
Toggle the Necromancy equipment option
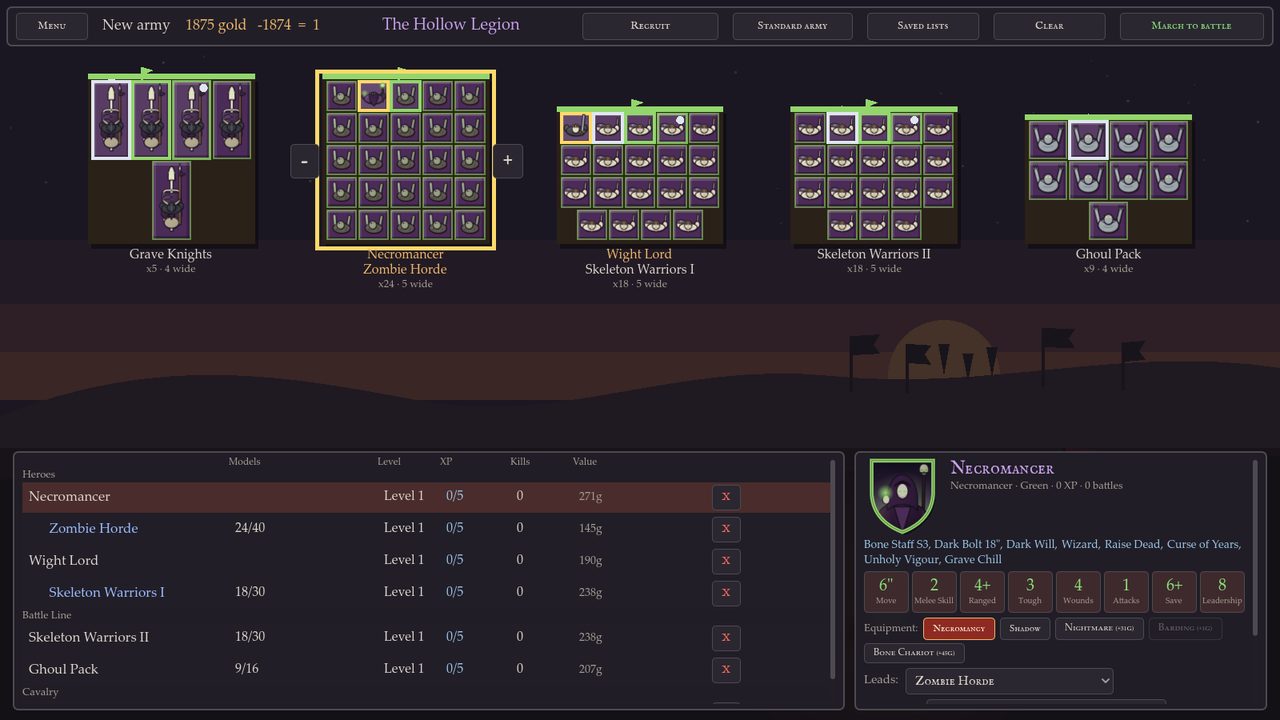click(959, 628)
